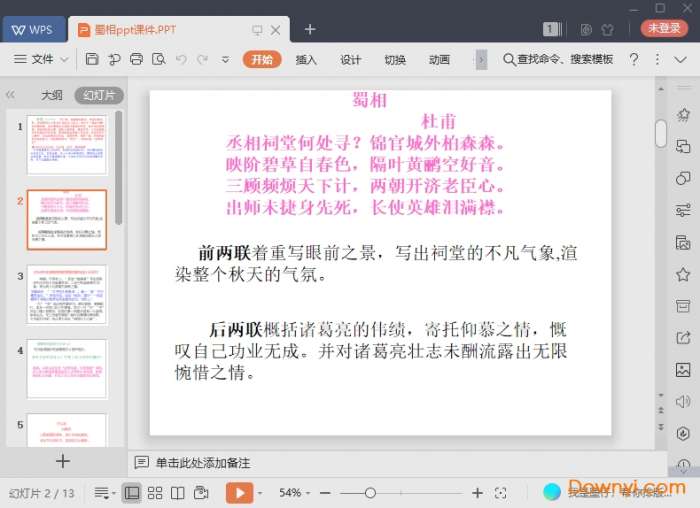This screenshot has width=700, height=508.
Task: Click the slide title text 蜀相
Action: click(x=370, y=100)
